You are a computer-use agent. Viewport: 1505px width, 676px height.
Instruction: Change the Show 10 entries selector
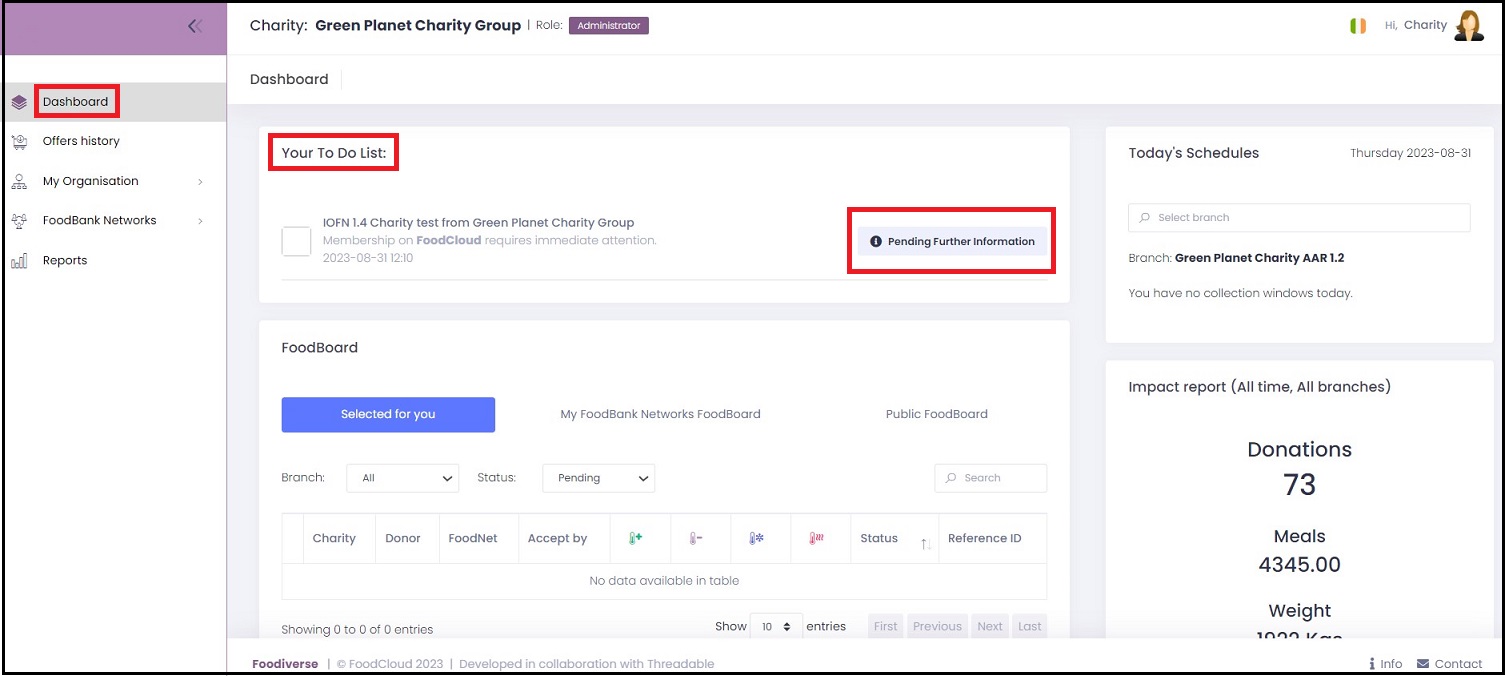click(776, 627)
